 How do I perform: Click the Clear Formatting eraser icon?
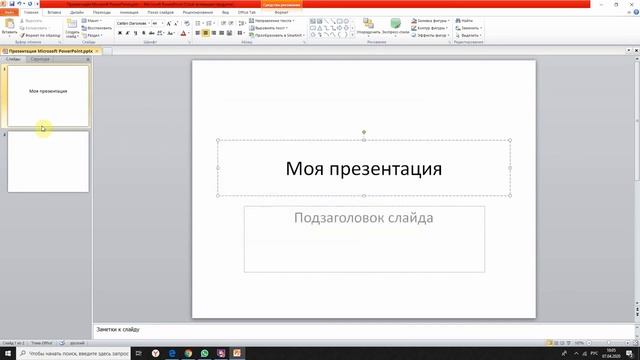coord(187,24)
